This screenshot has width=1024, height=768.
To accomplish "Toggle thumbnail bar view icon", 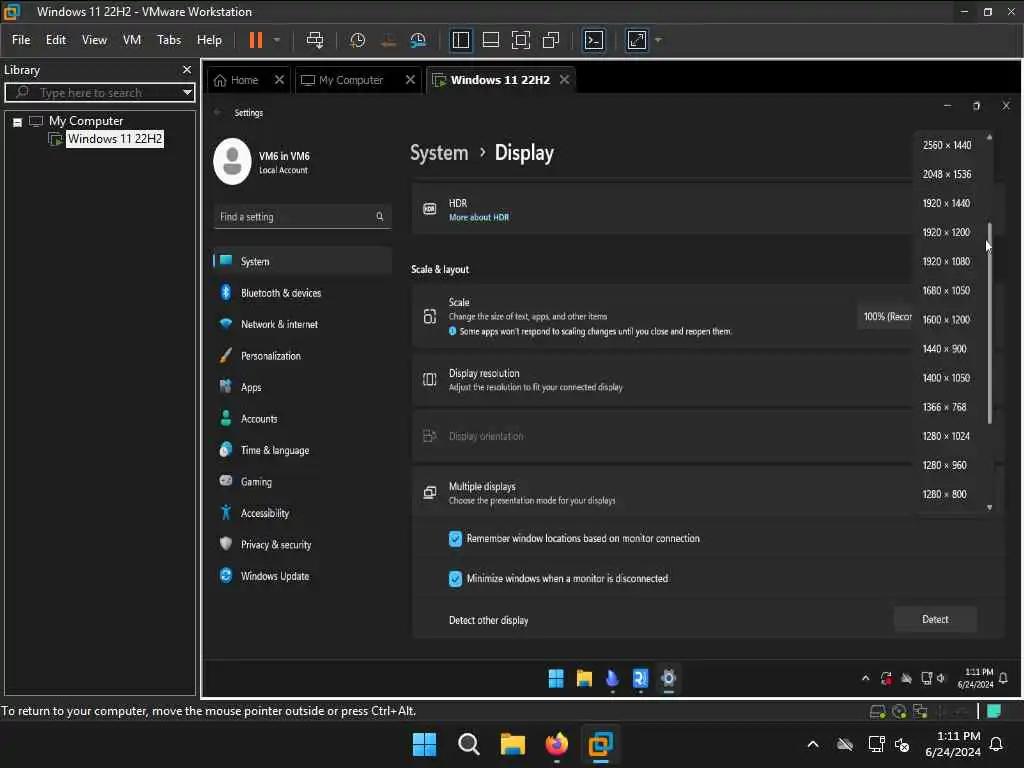I will (x=490, y=40).
